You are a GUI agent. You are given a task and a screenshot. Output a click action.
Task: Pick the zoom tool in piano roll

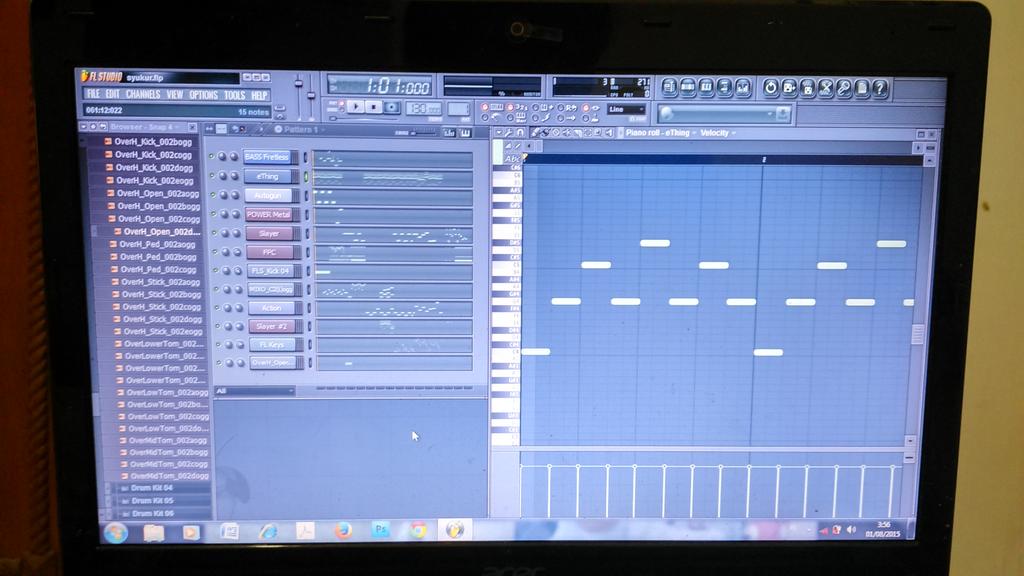point(598,133)
